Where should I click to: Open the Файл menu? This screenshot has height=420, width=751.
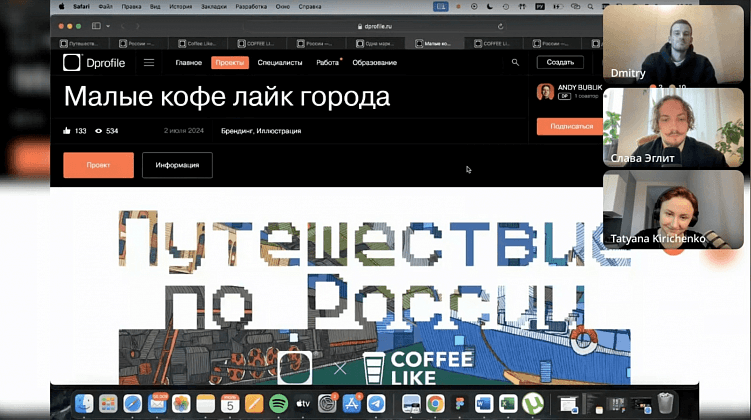105,7
